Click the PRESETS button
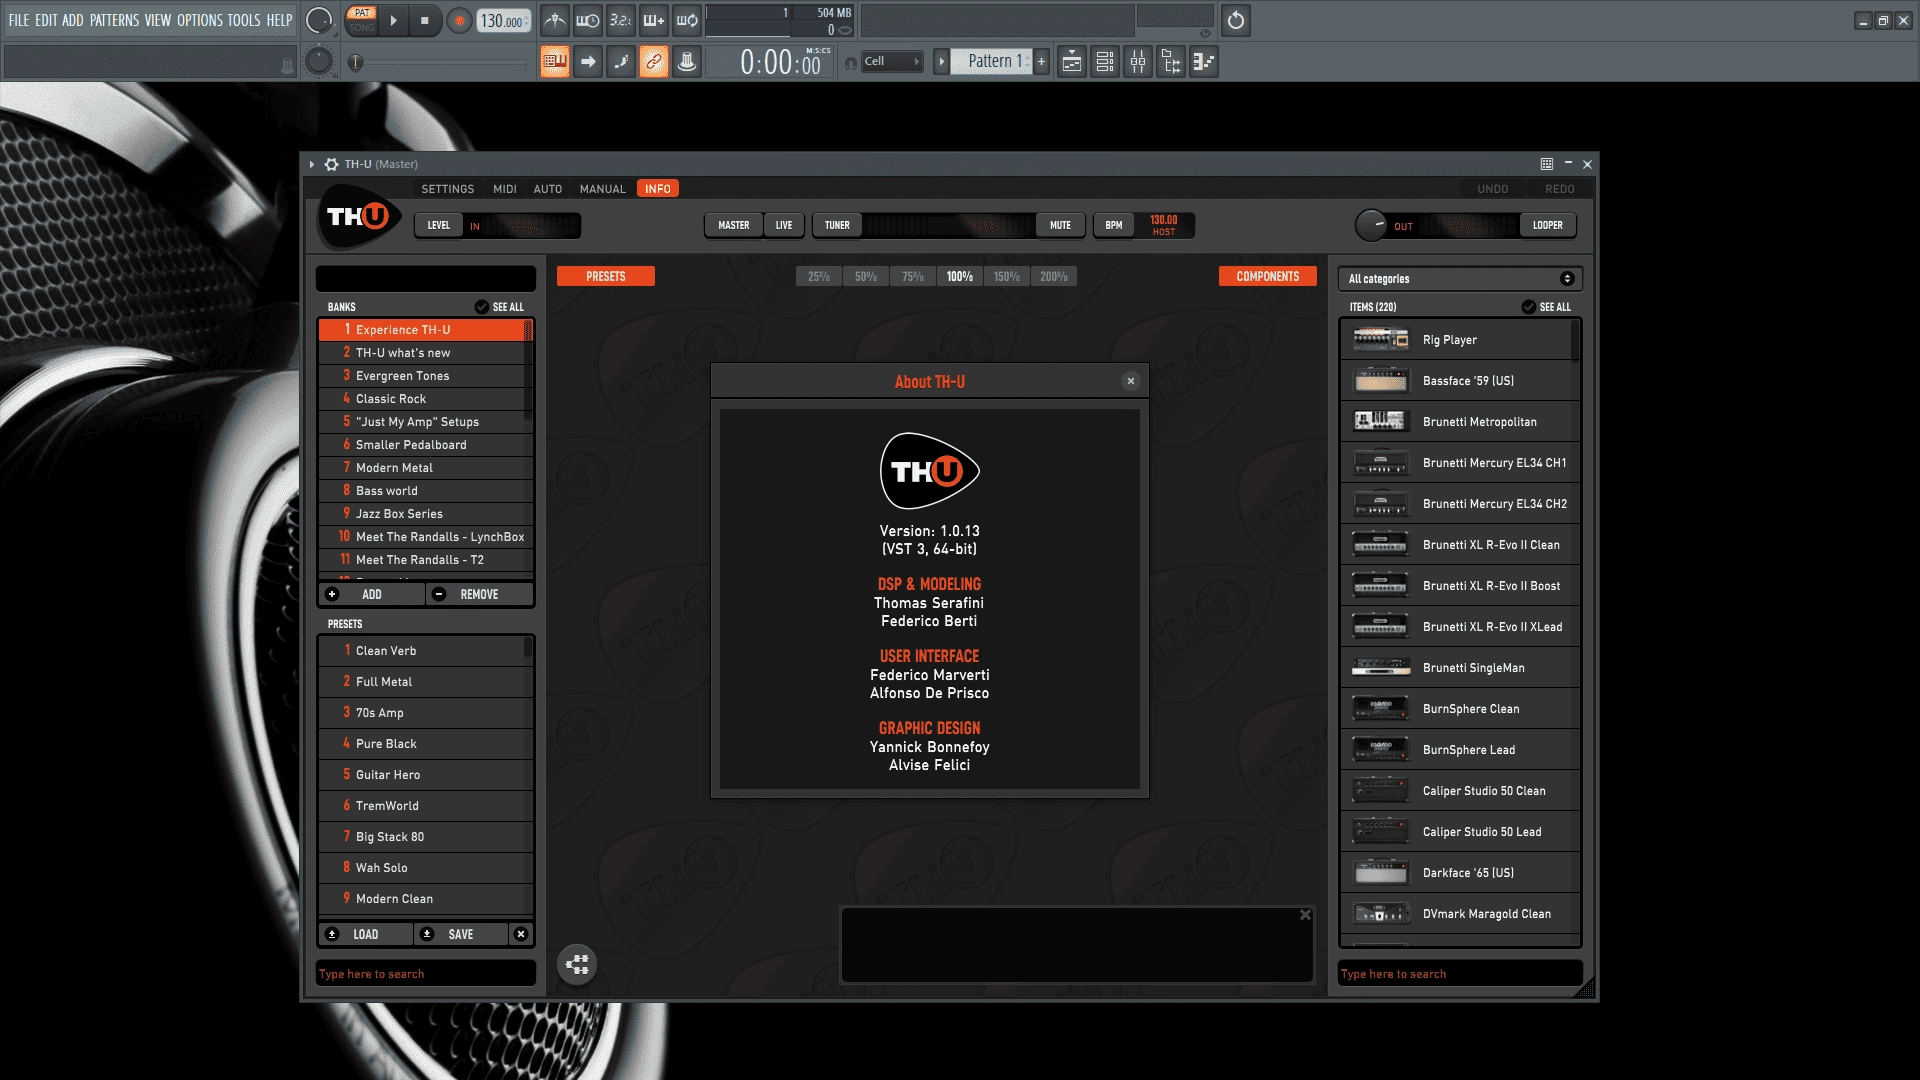The height and width of the screenshot is (1080, 1920). coord(606,277)
